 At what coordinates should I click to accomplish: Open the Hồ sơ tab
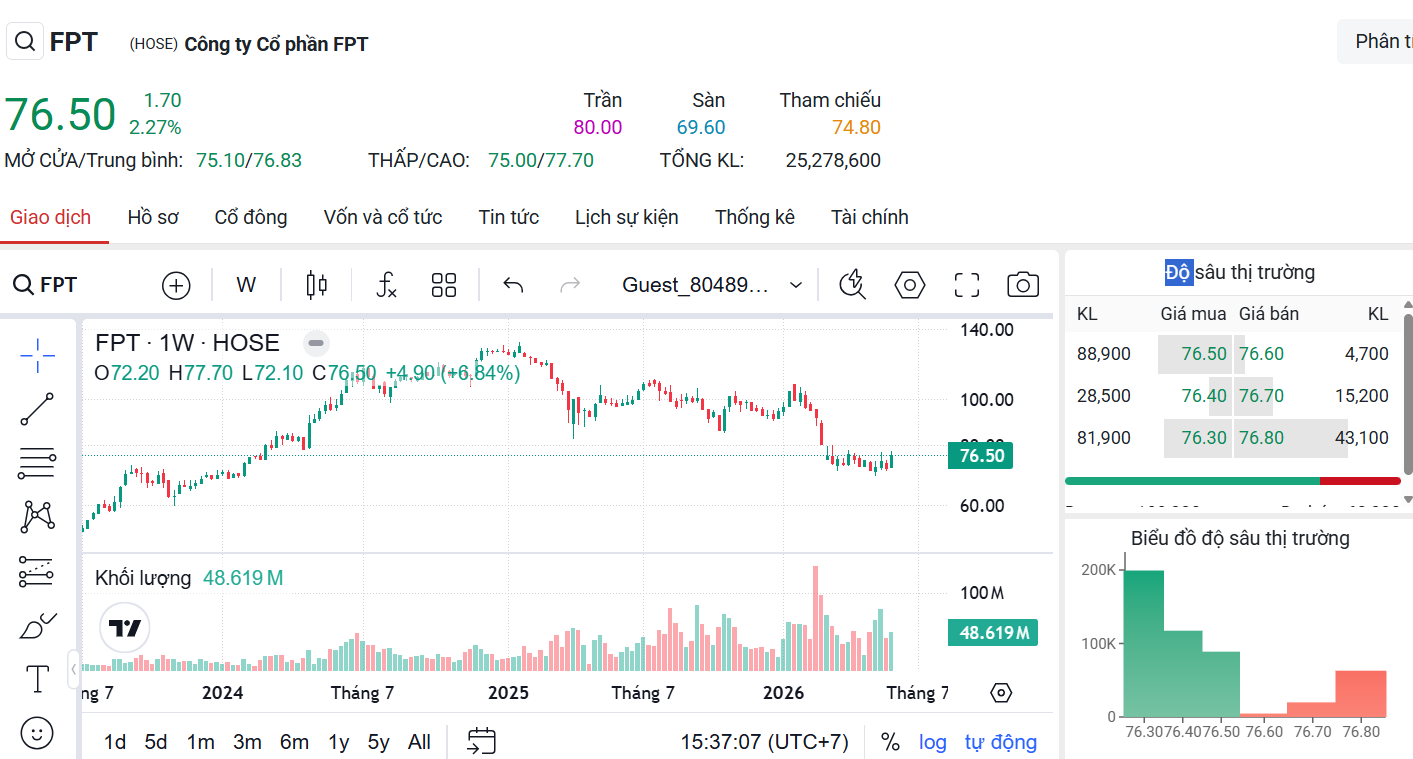pos(153,217)
